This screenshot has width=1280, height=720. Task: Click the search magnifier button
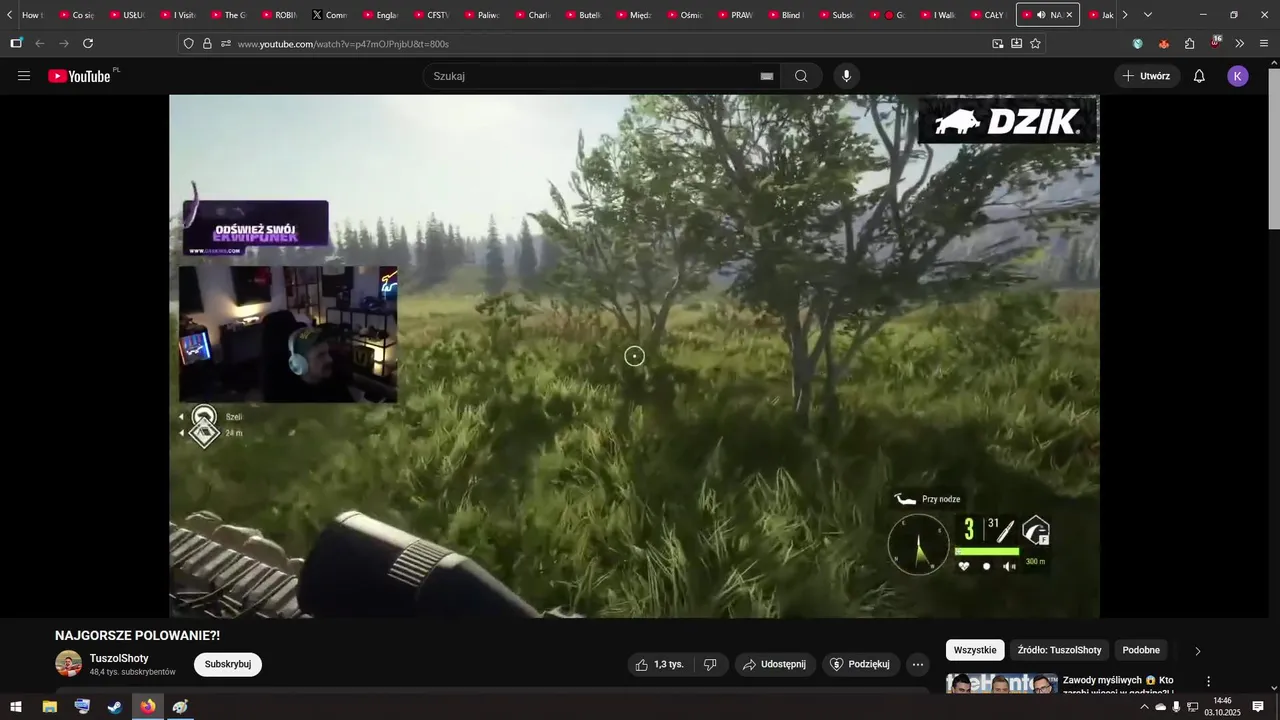pos(801,76)
